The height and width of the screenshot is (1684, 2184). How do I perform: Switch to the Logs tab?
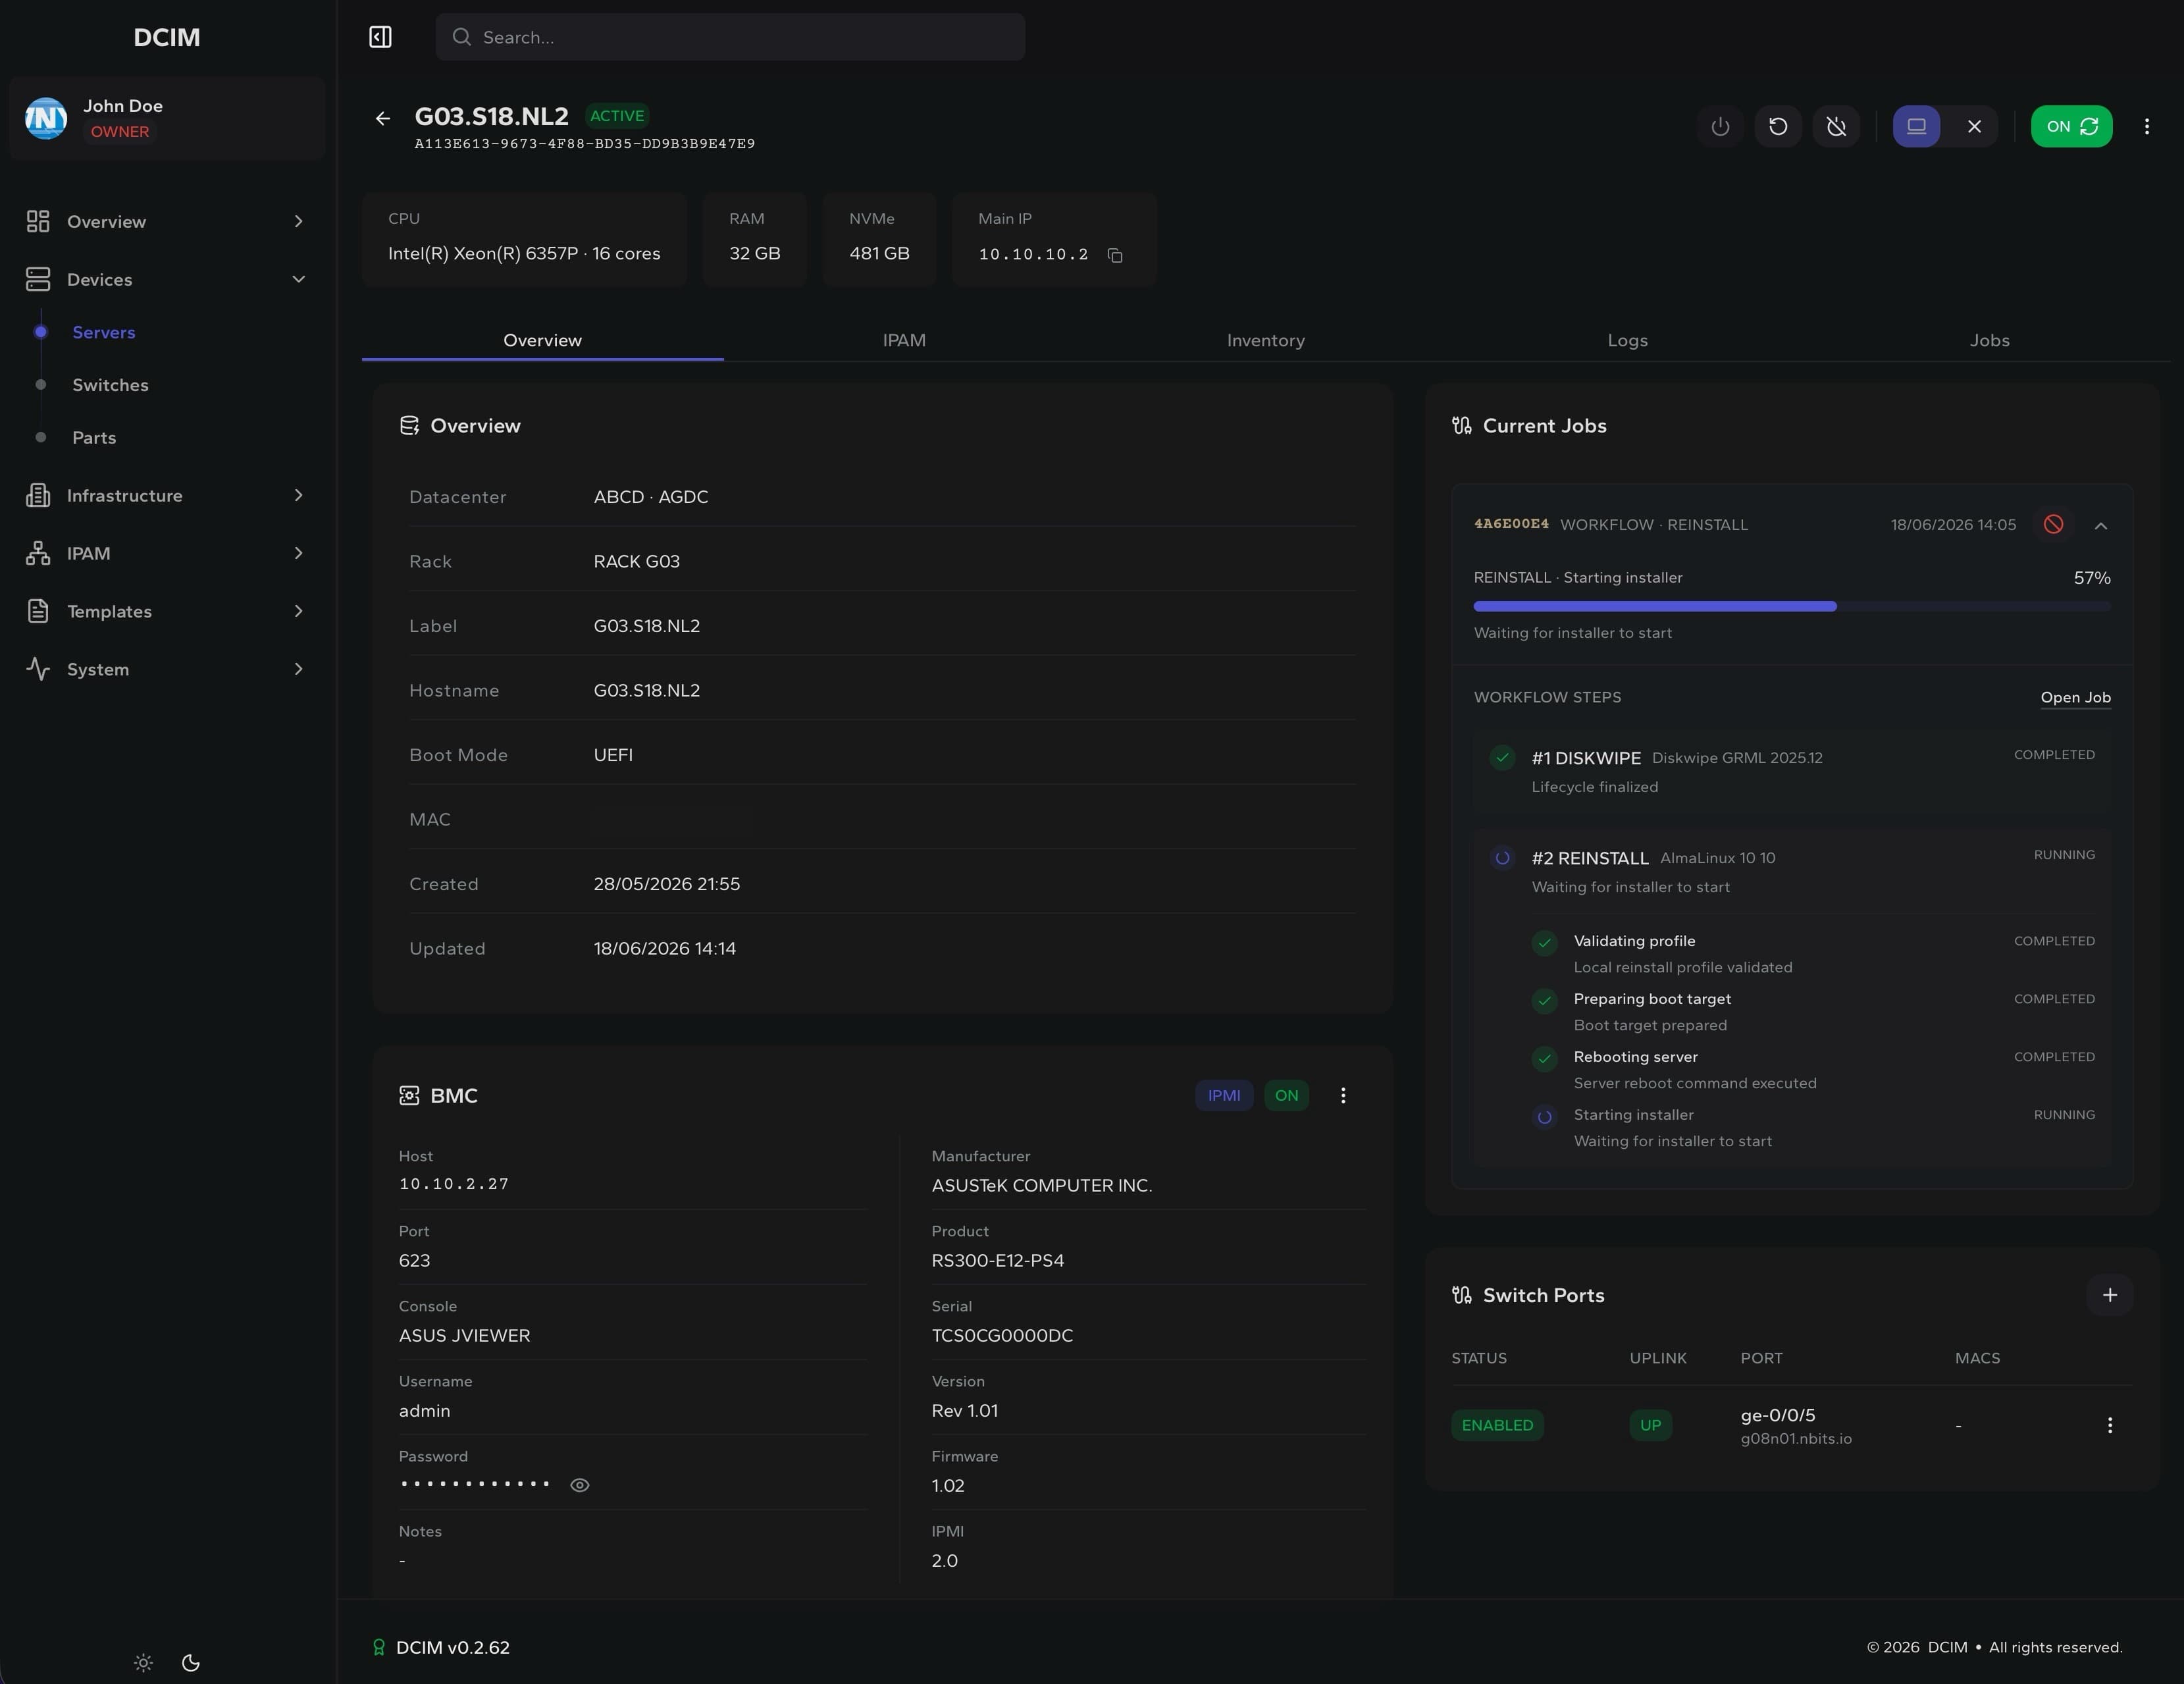(1627, 341)
